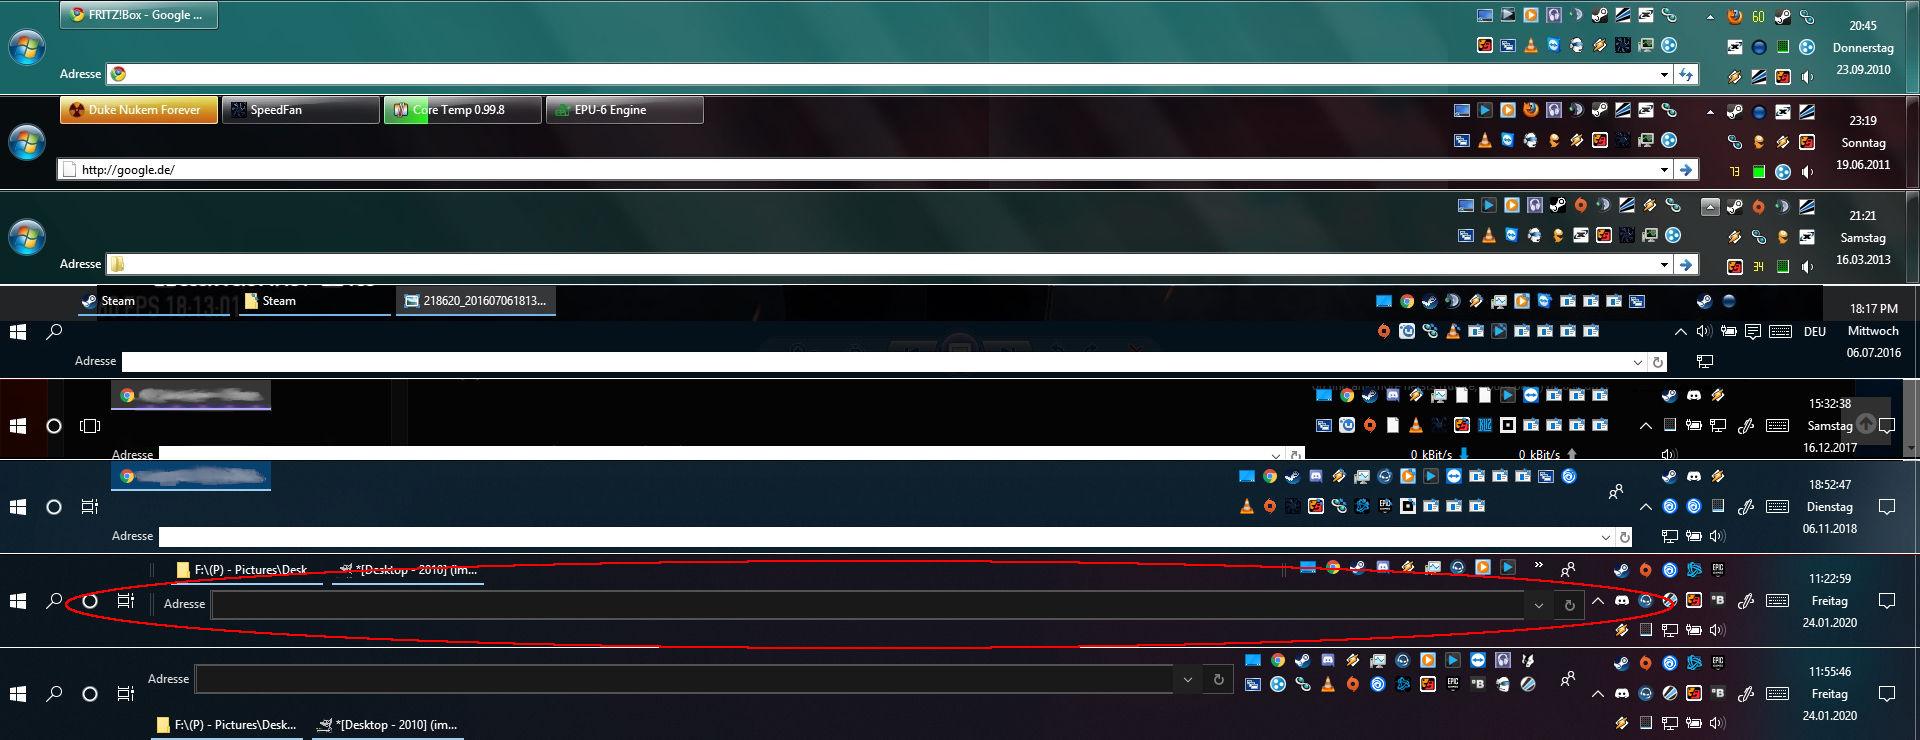Image resolution: width=1920 pixels, height=740 pixels.
Task: Open F:\(P) - Pictures\Desk task in 11:55:46 taskbar
Action: tap(227, 725)
